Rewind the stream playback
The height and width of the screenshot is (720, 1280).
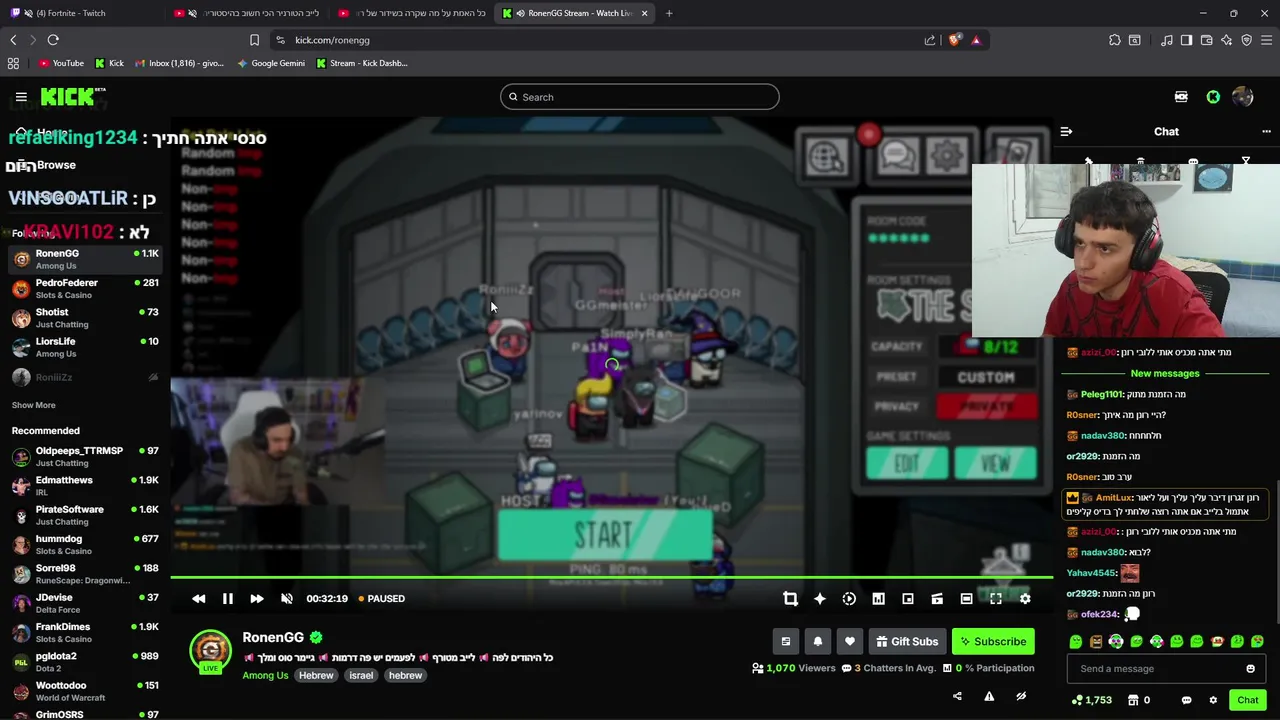(198, 598)
